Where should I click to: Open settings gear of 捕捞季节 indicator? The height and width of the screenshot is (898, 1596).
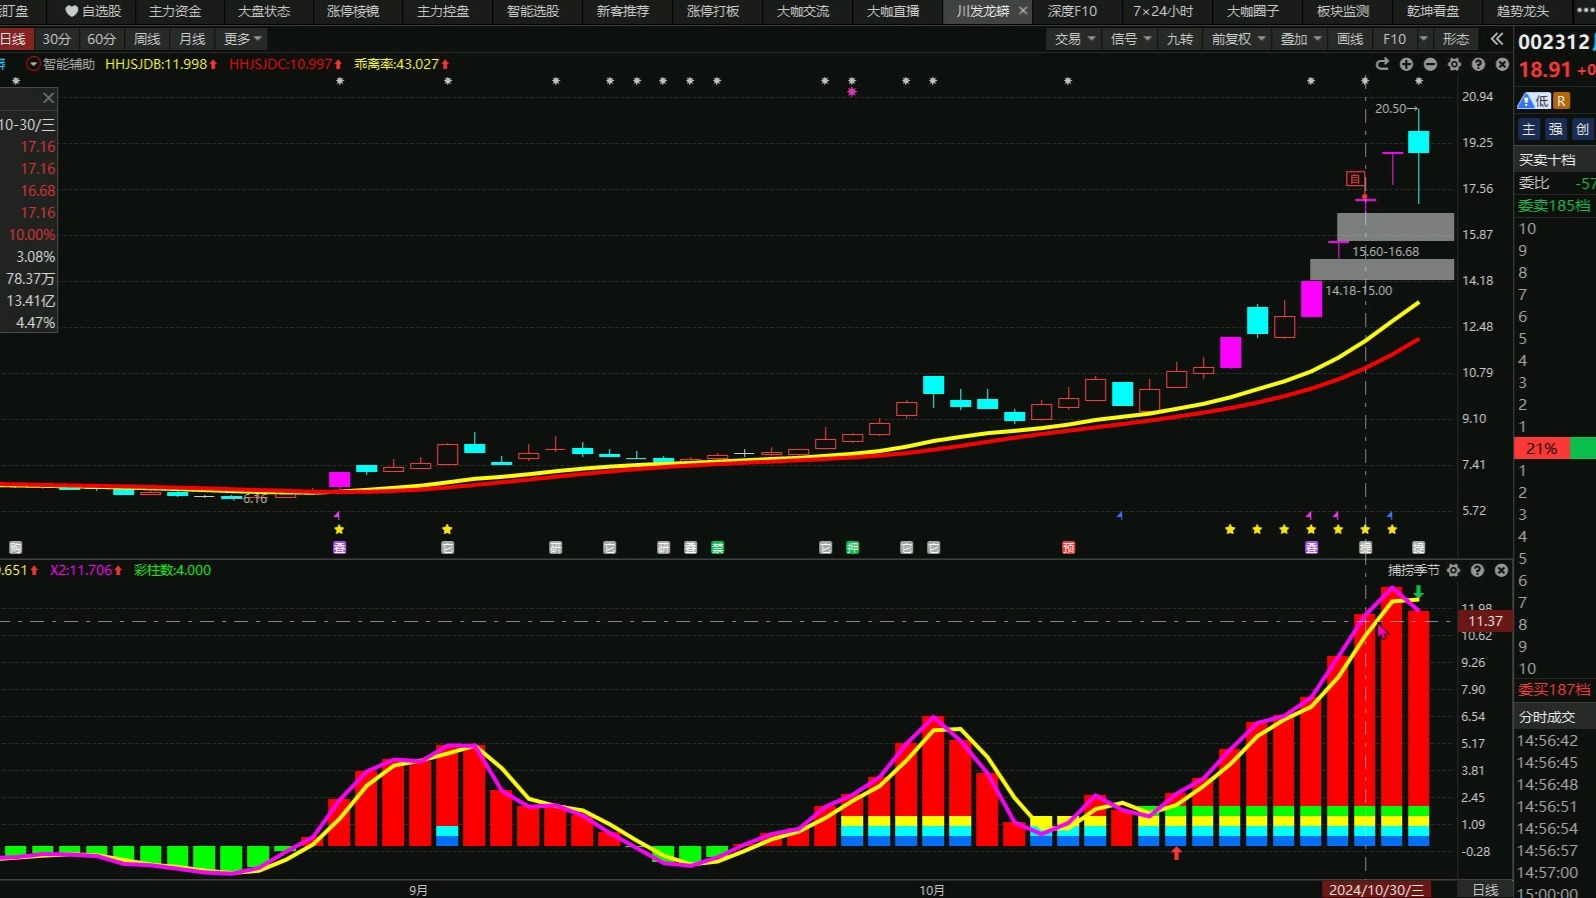[1453, 570]
